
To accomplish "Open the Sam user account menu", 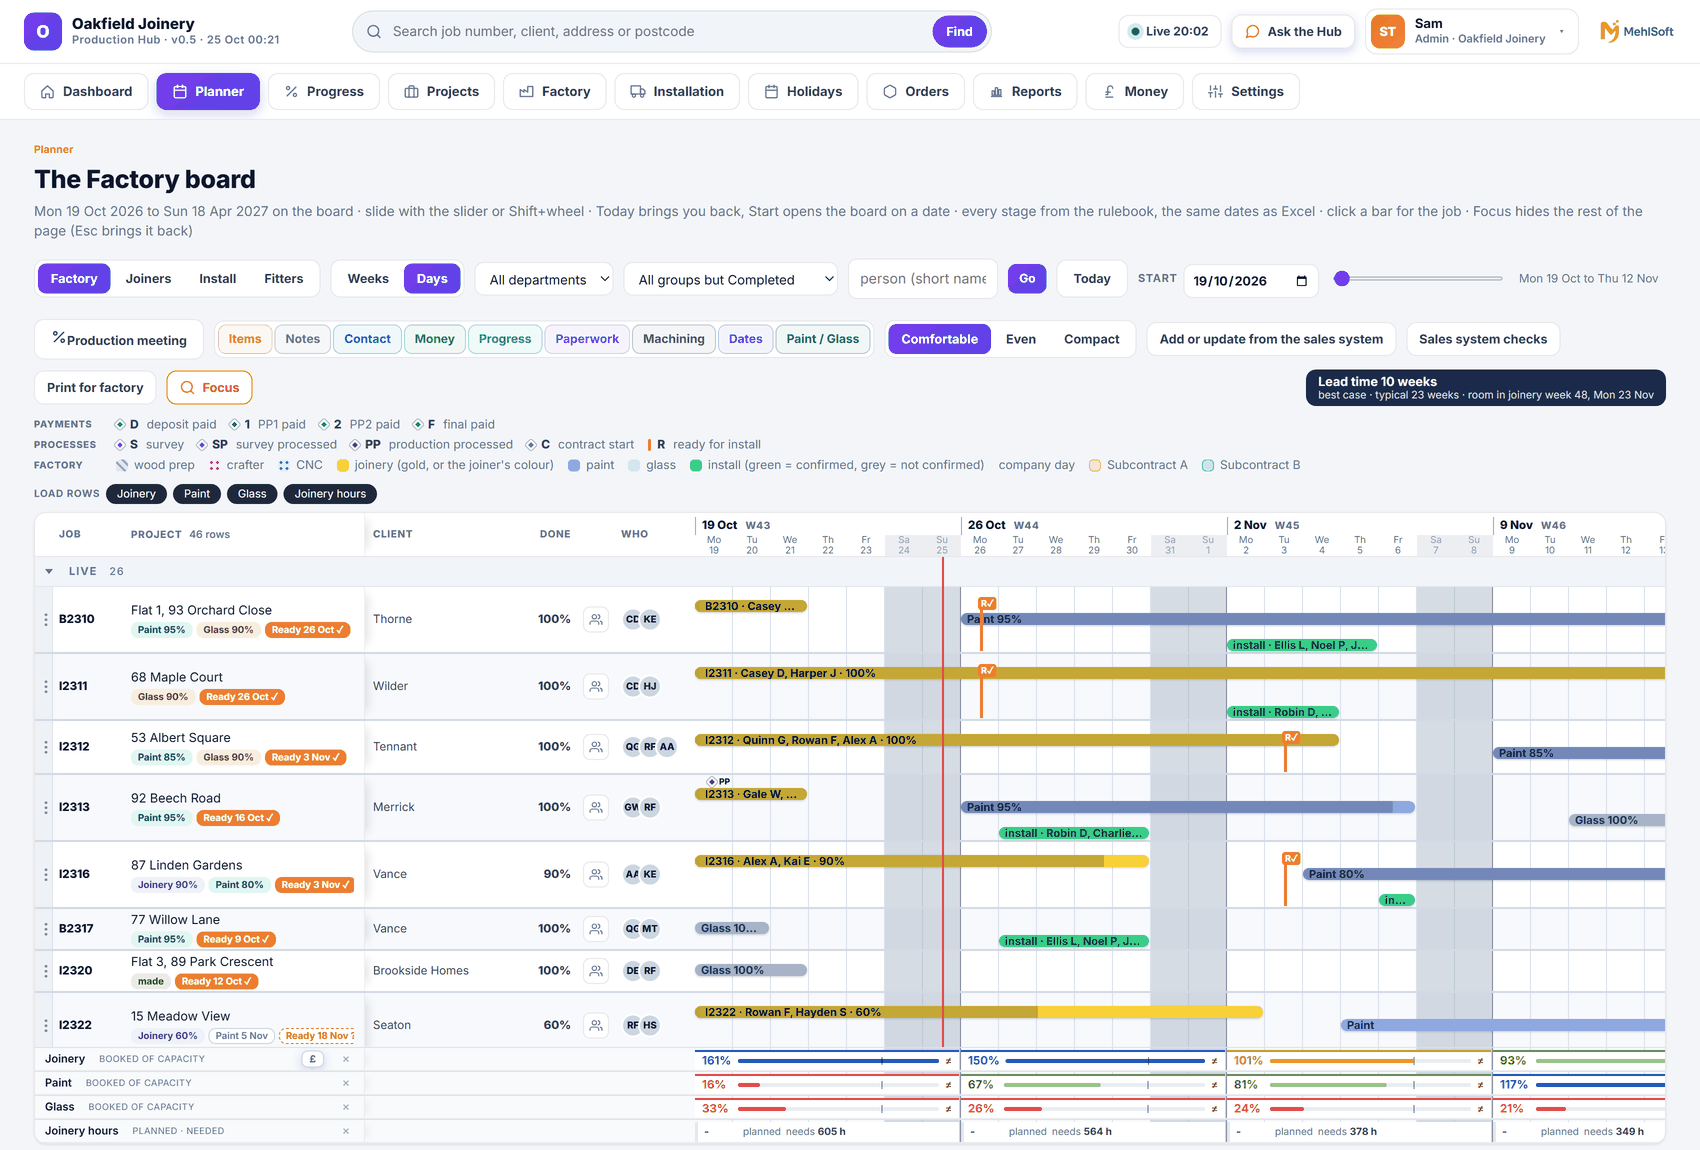I will click(1472, 32).
